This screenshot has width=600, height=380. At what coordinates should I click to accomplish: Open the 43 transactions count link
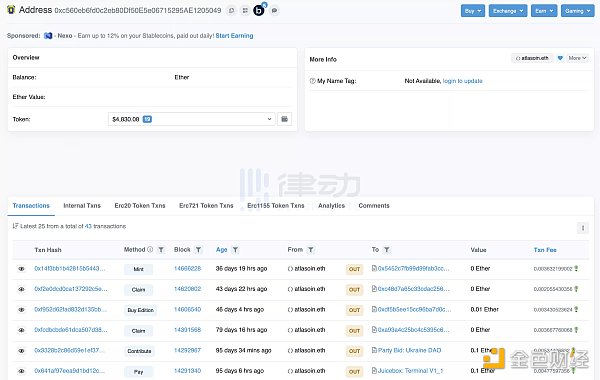(x=88, y=226)
